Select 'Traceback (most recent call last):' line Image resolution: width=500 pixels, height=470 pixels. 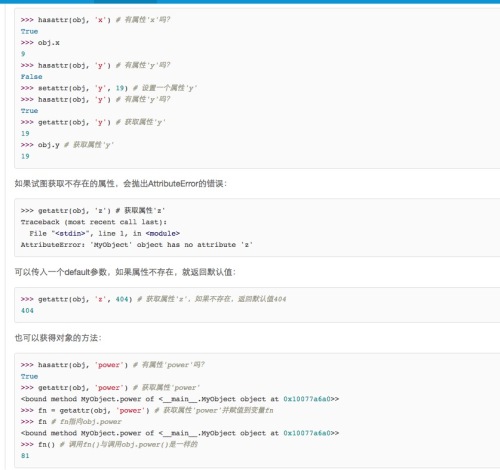(94, 222)
